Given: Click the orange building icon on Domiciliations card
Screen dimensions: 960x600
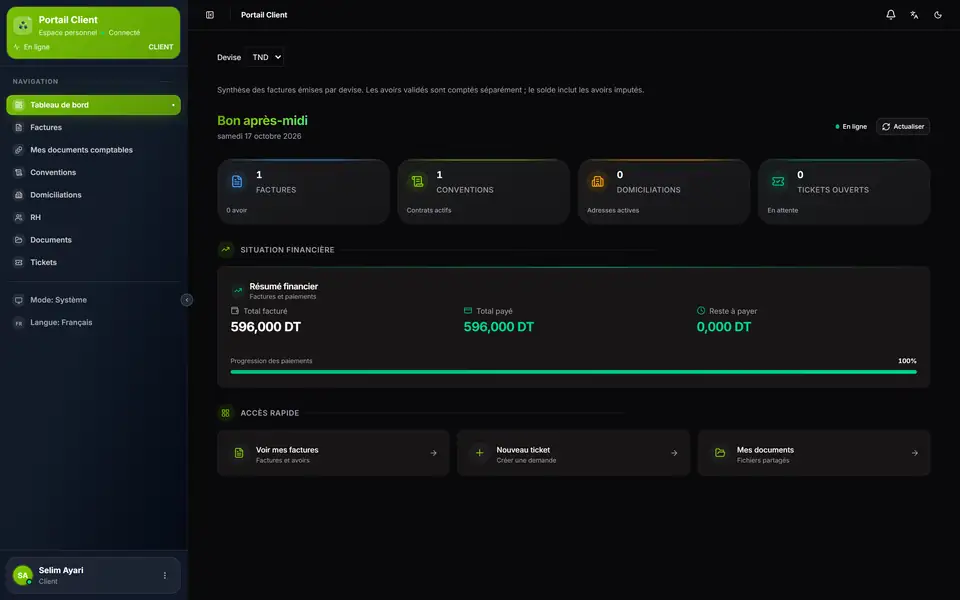Looking at the screenshot, I should (598, 181).
